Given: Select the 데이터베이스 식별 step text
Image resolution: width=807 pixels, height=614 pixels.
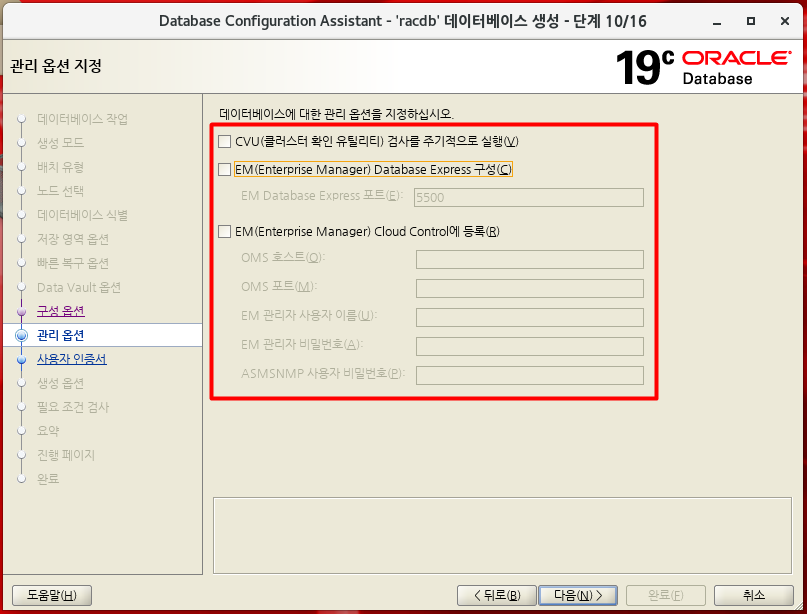Looking at the screenshot, I should 82,215.
